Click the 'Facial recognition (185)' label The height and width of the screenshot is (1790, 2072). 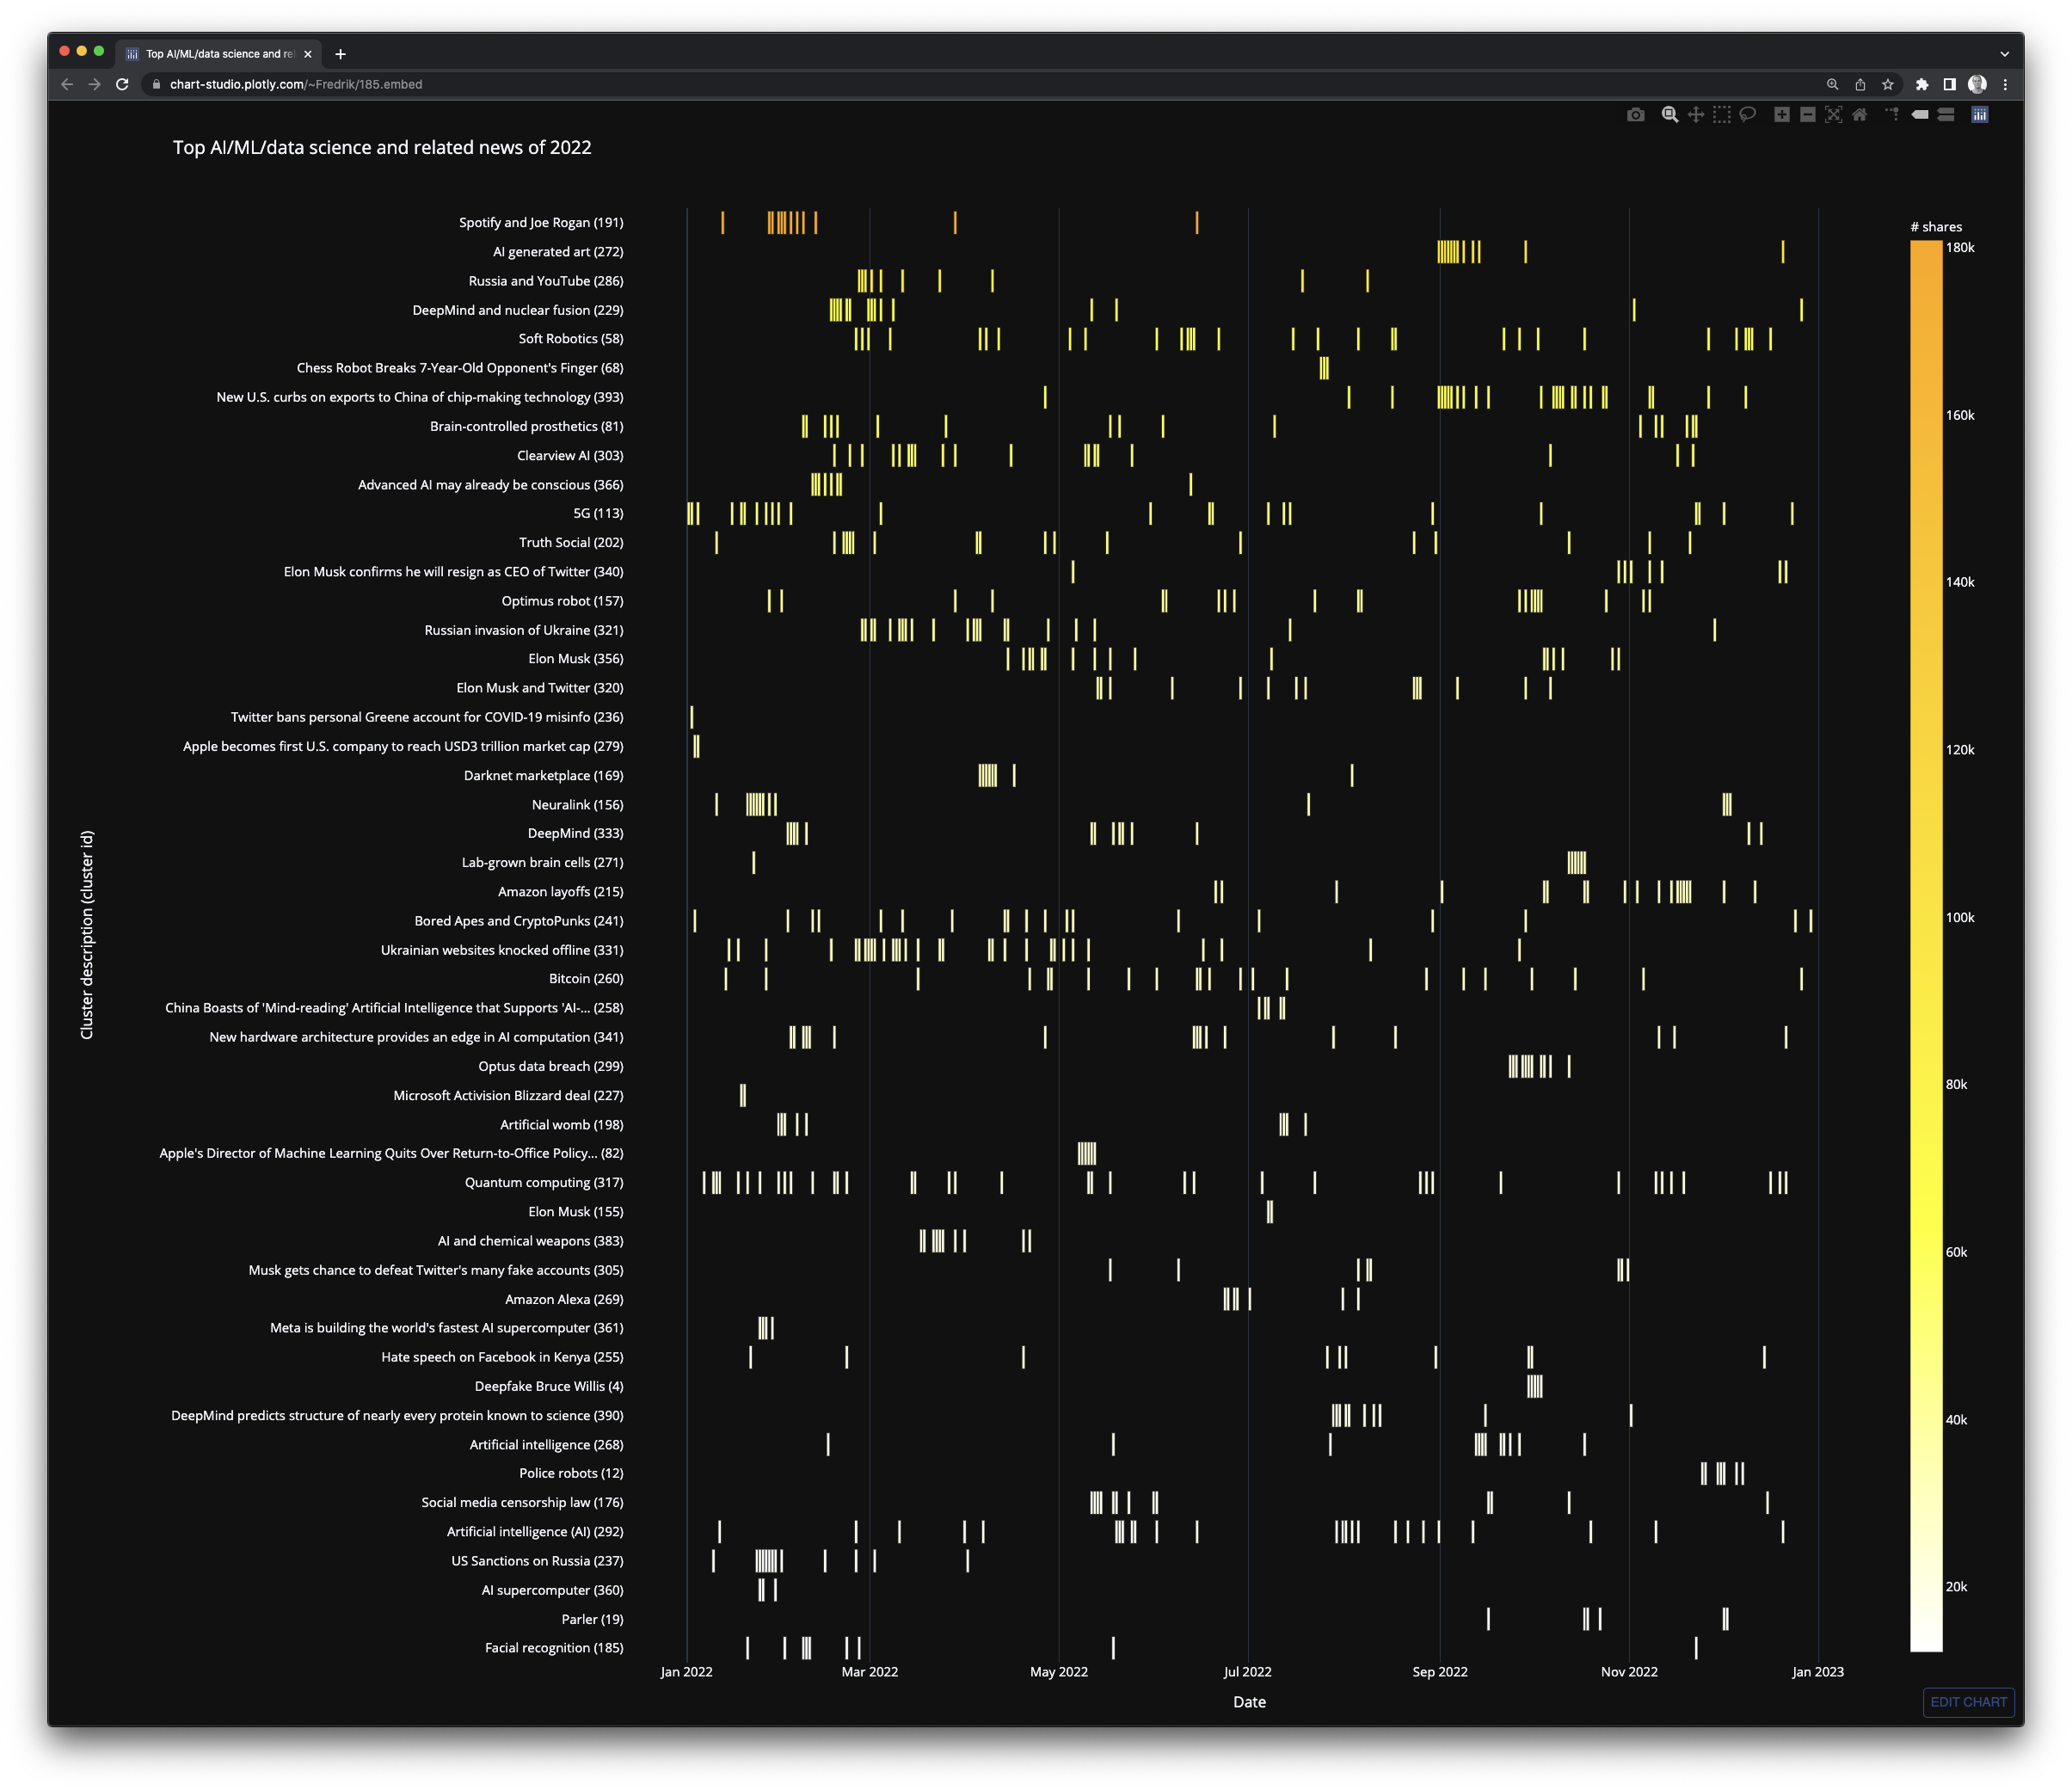(x=554, y=1649)
